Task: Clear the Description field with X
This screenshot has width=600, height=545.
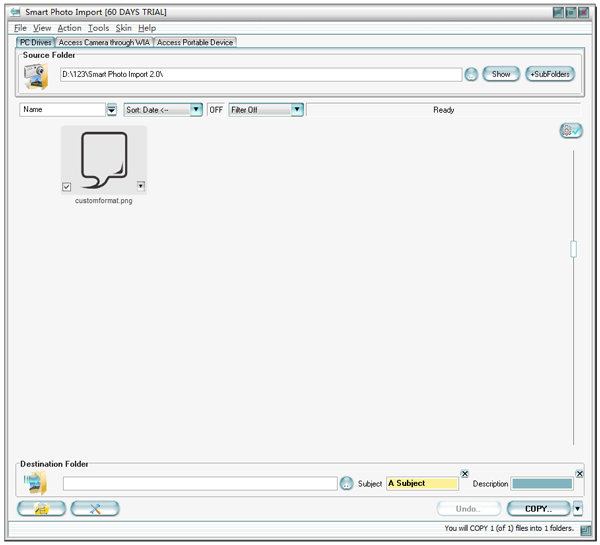Action: pos(579,473)
